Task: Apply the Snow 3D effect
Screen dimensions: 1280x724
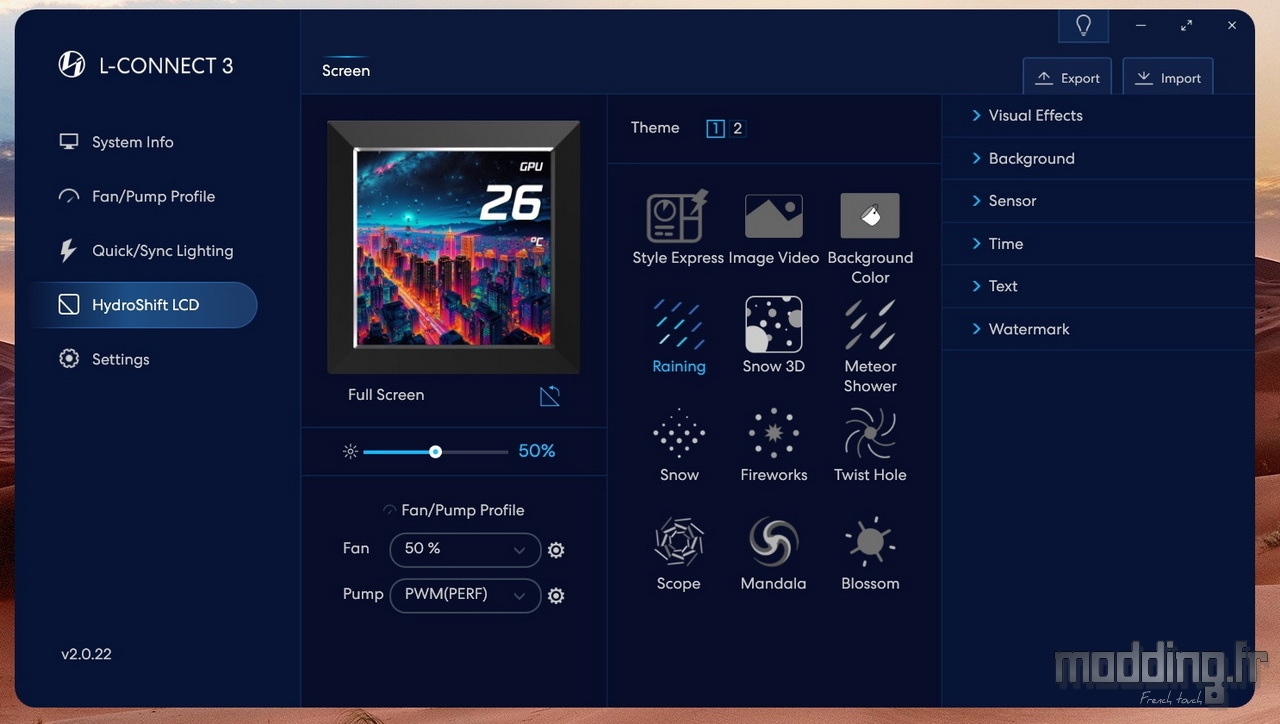Action: click(x=773, y=324)
